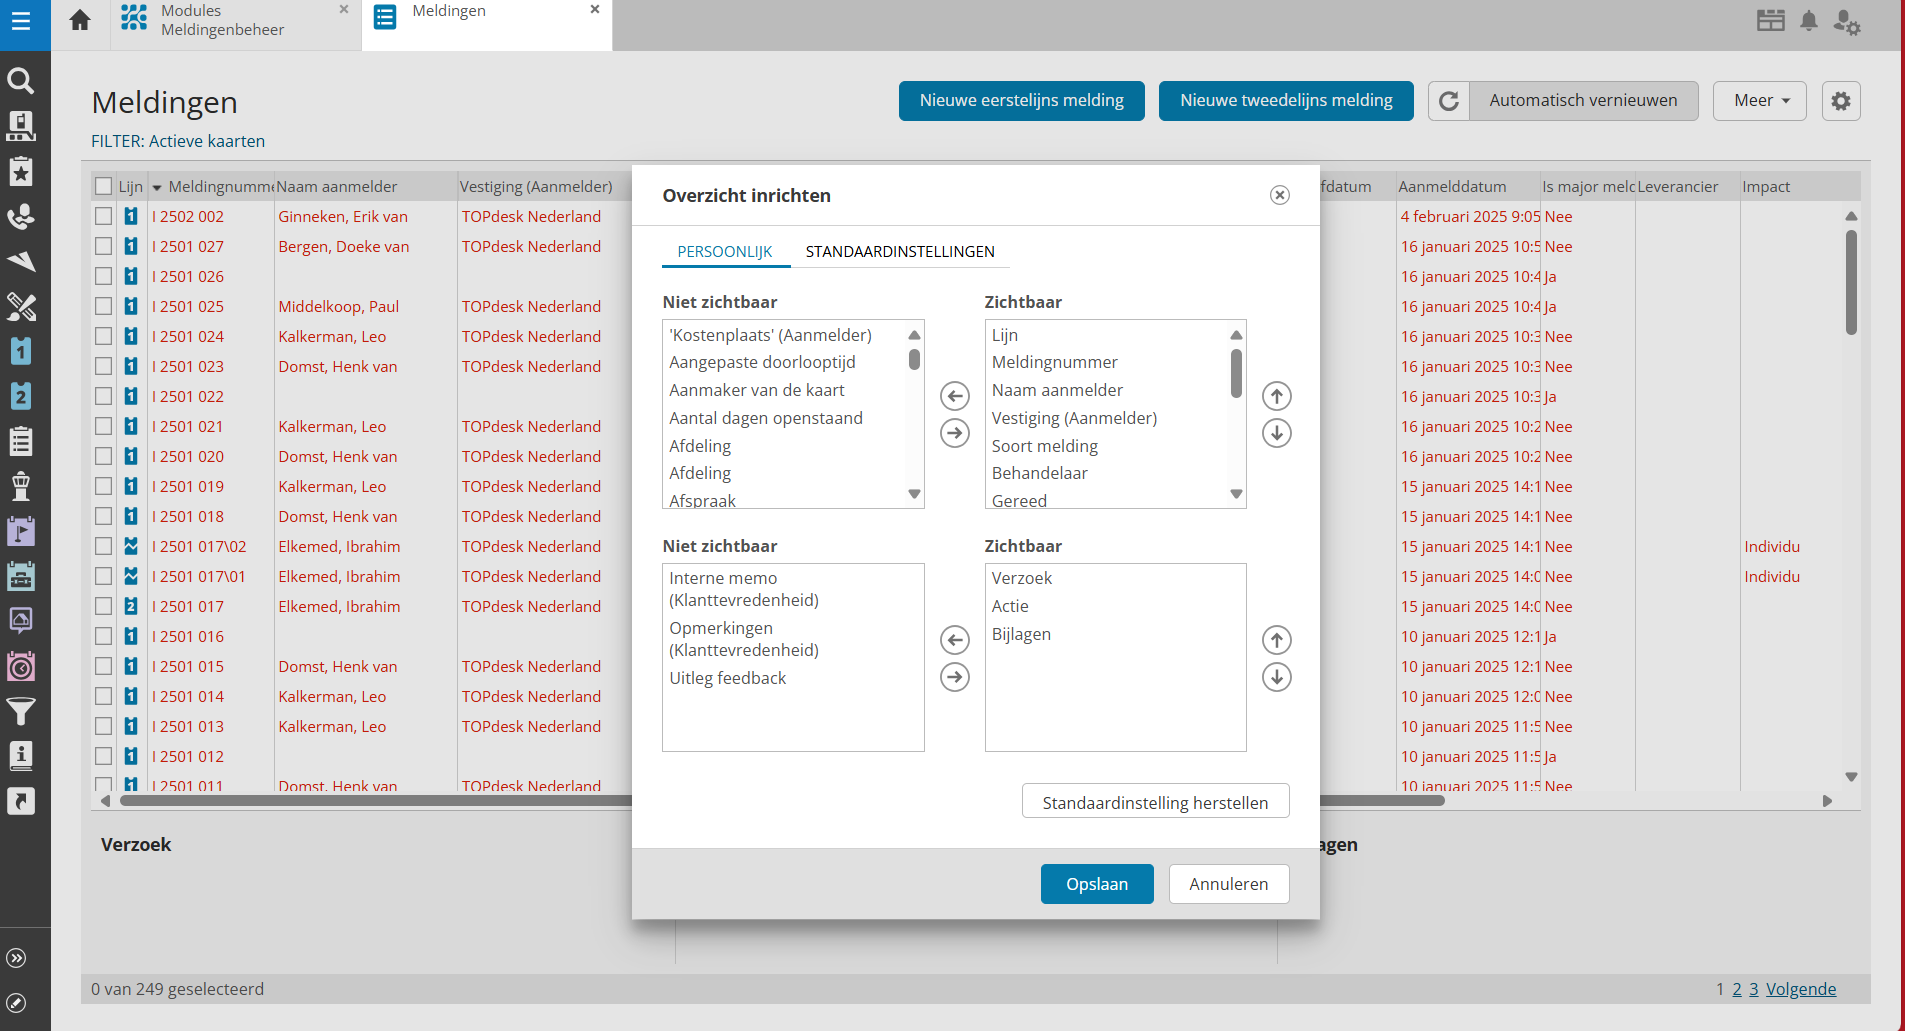Move selected column to Niet zichtbaar with upper left arrow

tap(955, 396)
